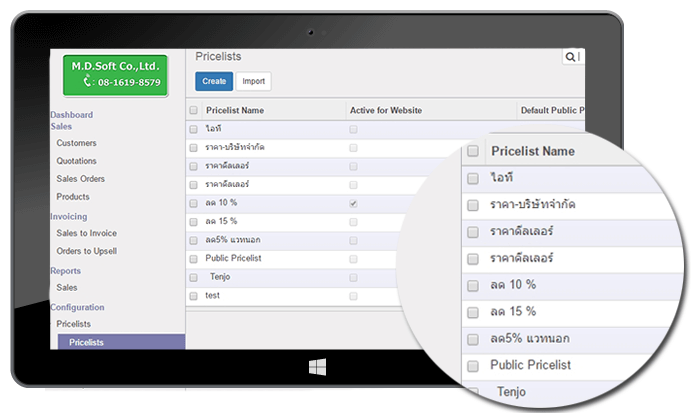Open Sales to Invoice in the sidebar
The height and width of the screenshot is (413, 692).
point(86,233)
